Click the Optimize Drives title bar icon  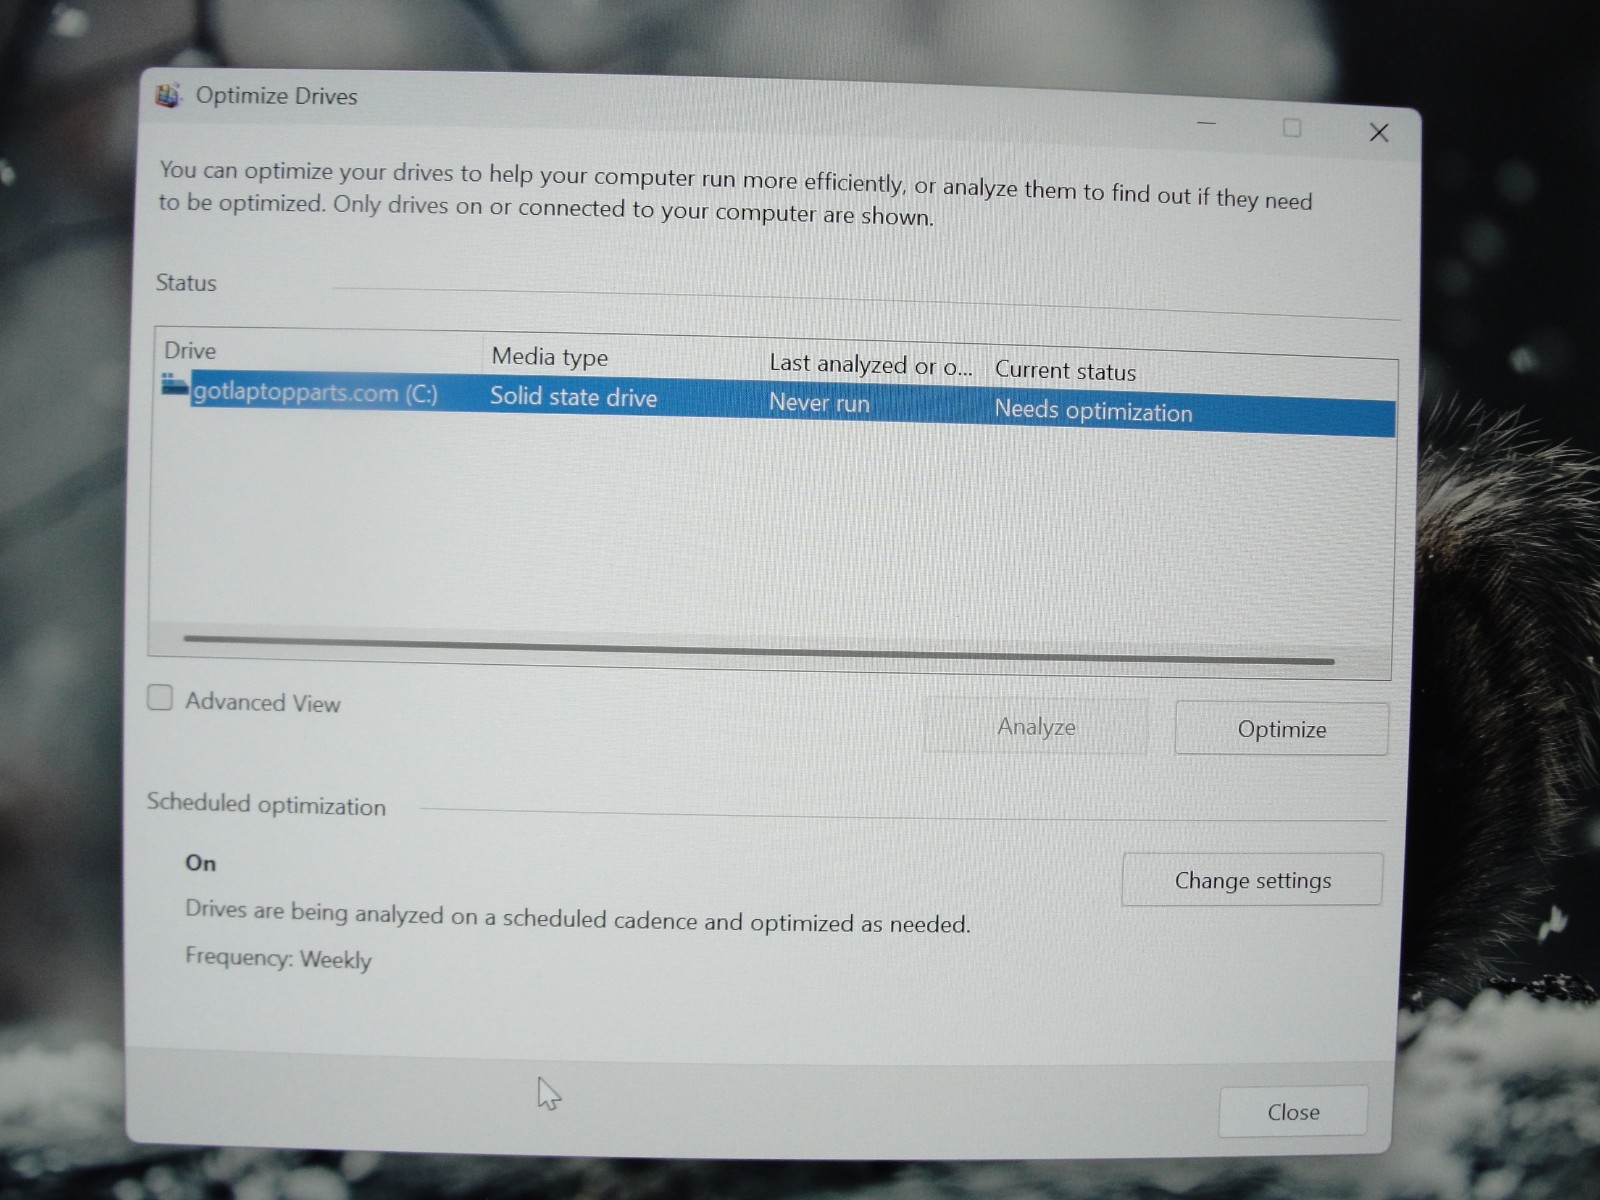click(168, 95)
